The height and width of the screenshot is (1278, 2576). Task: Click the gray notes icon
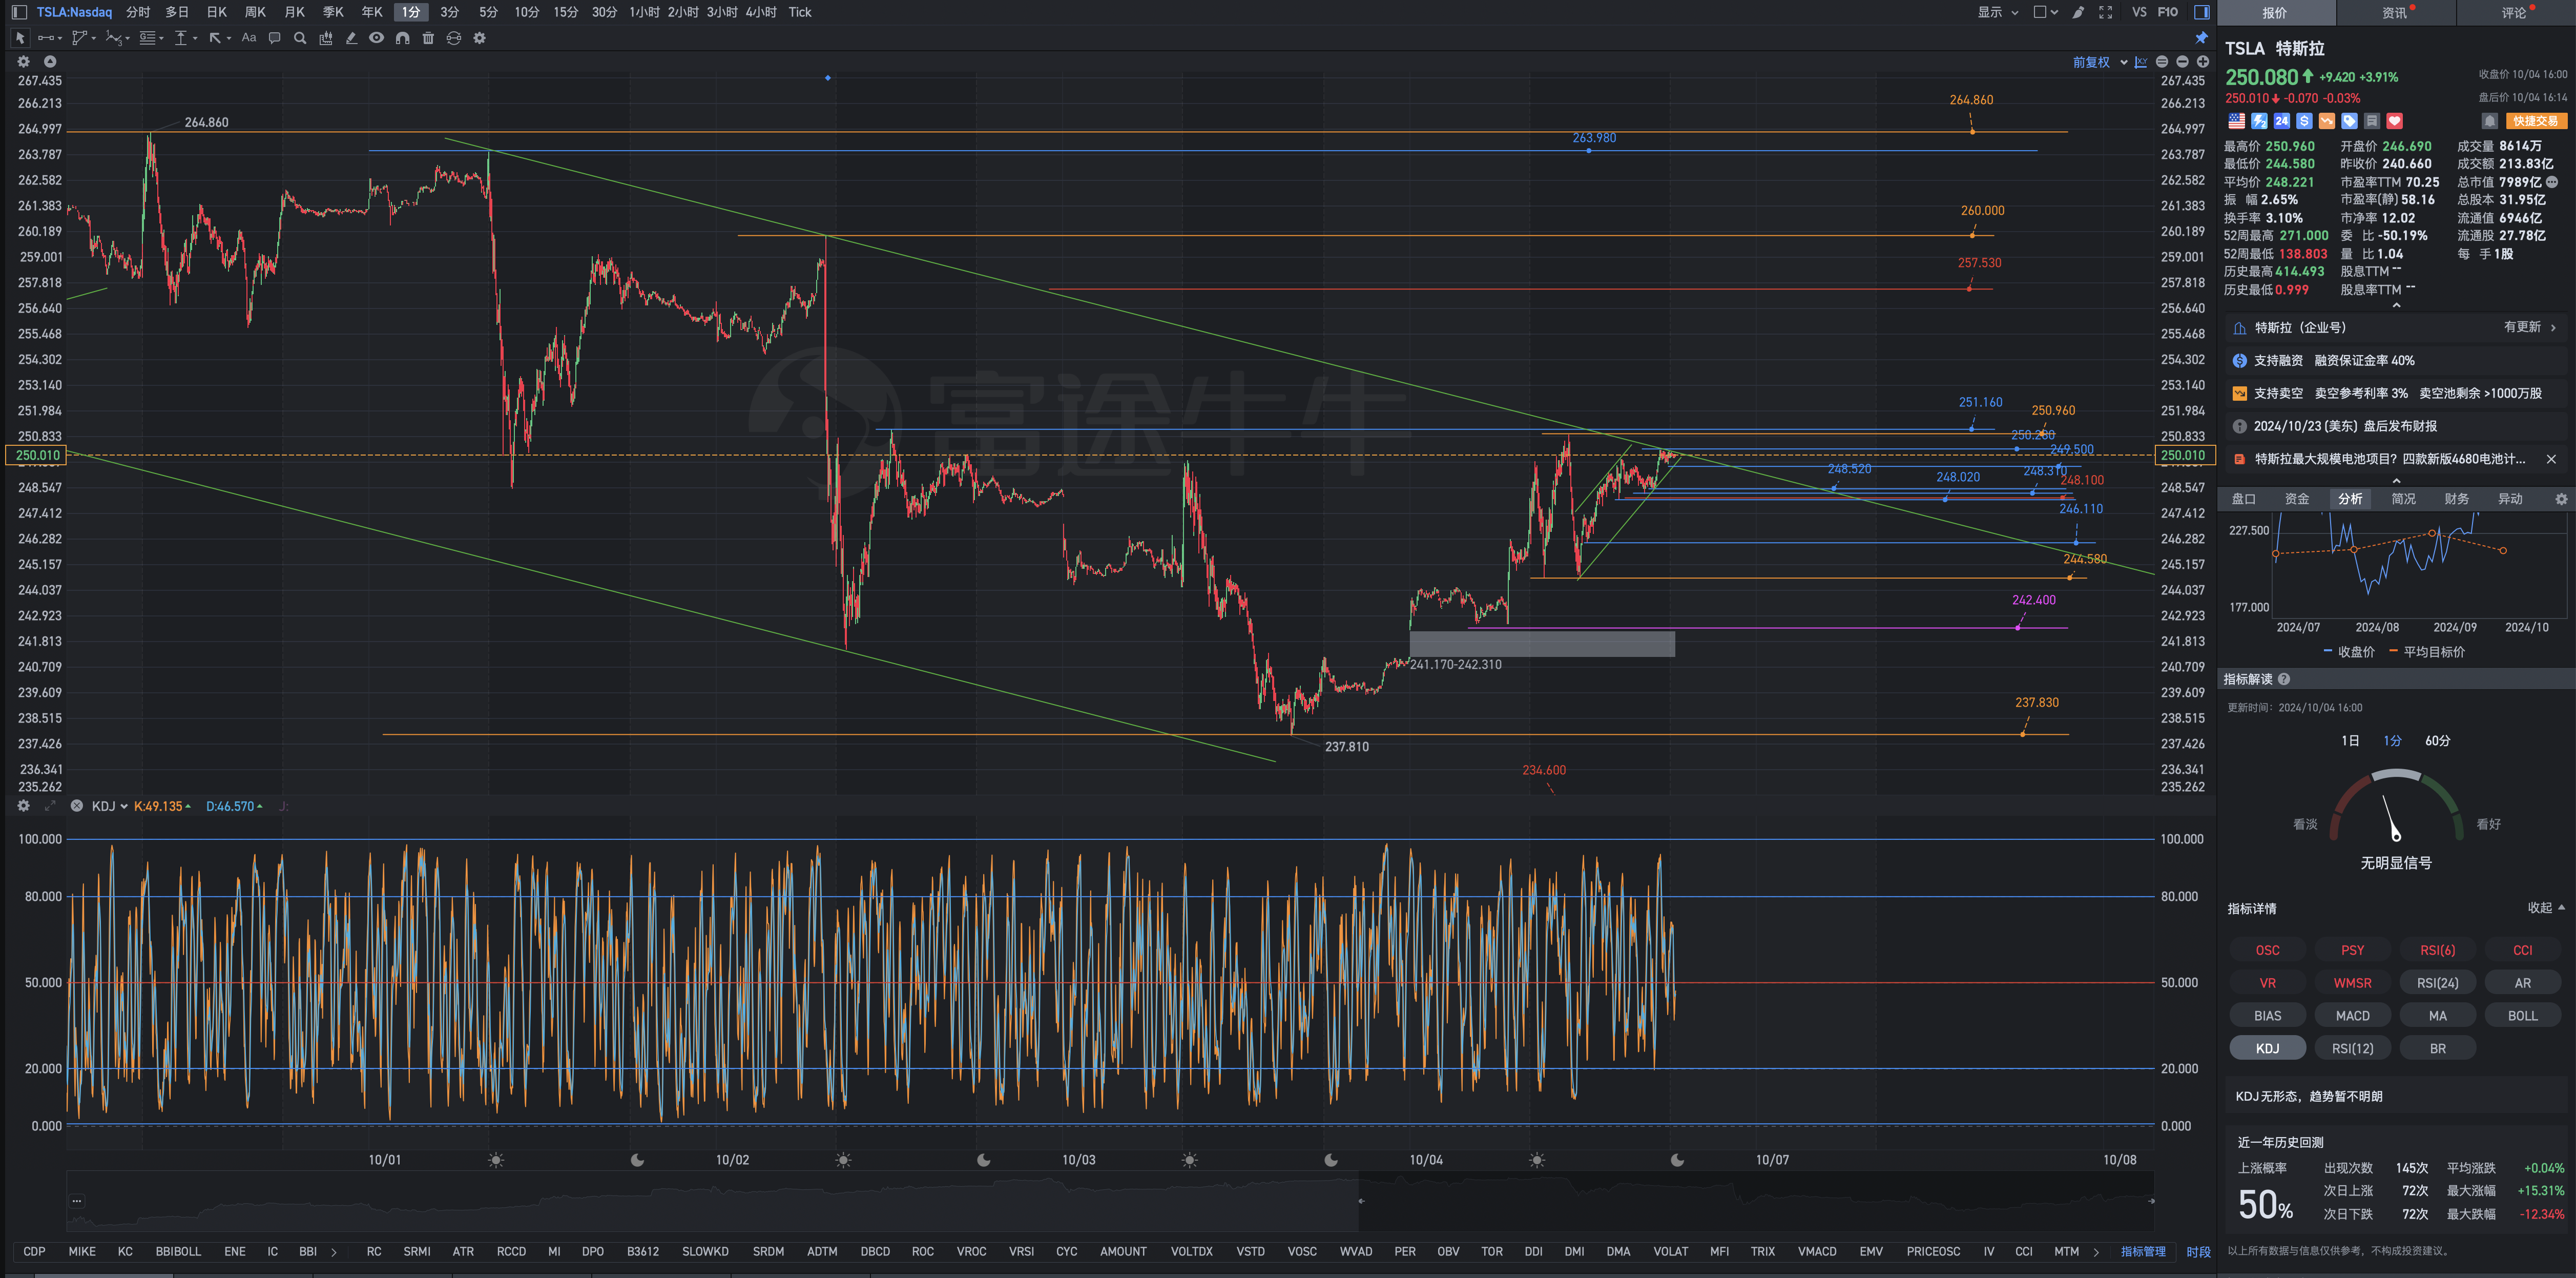click(2372, 121)
